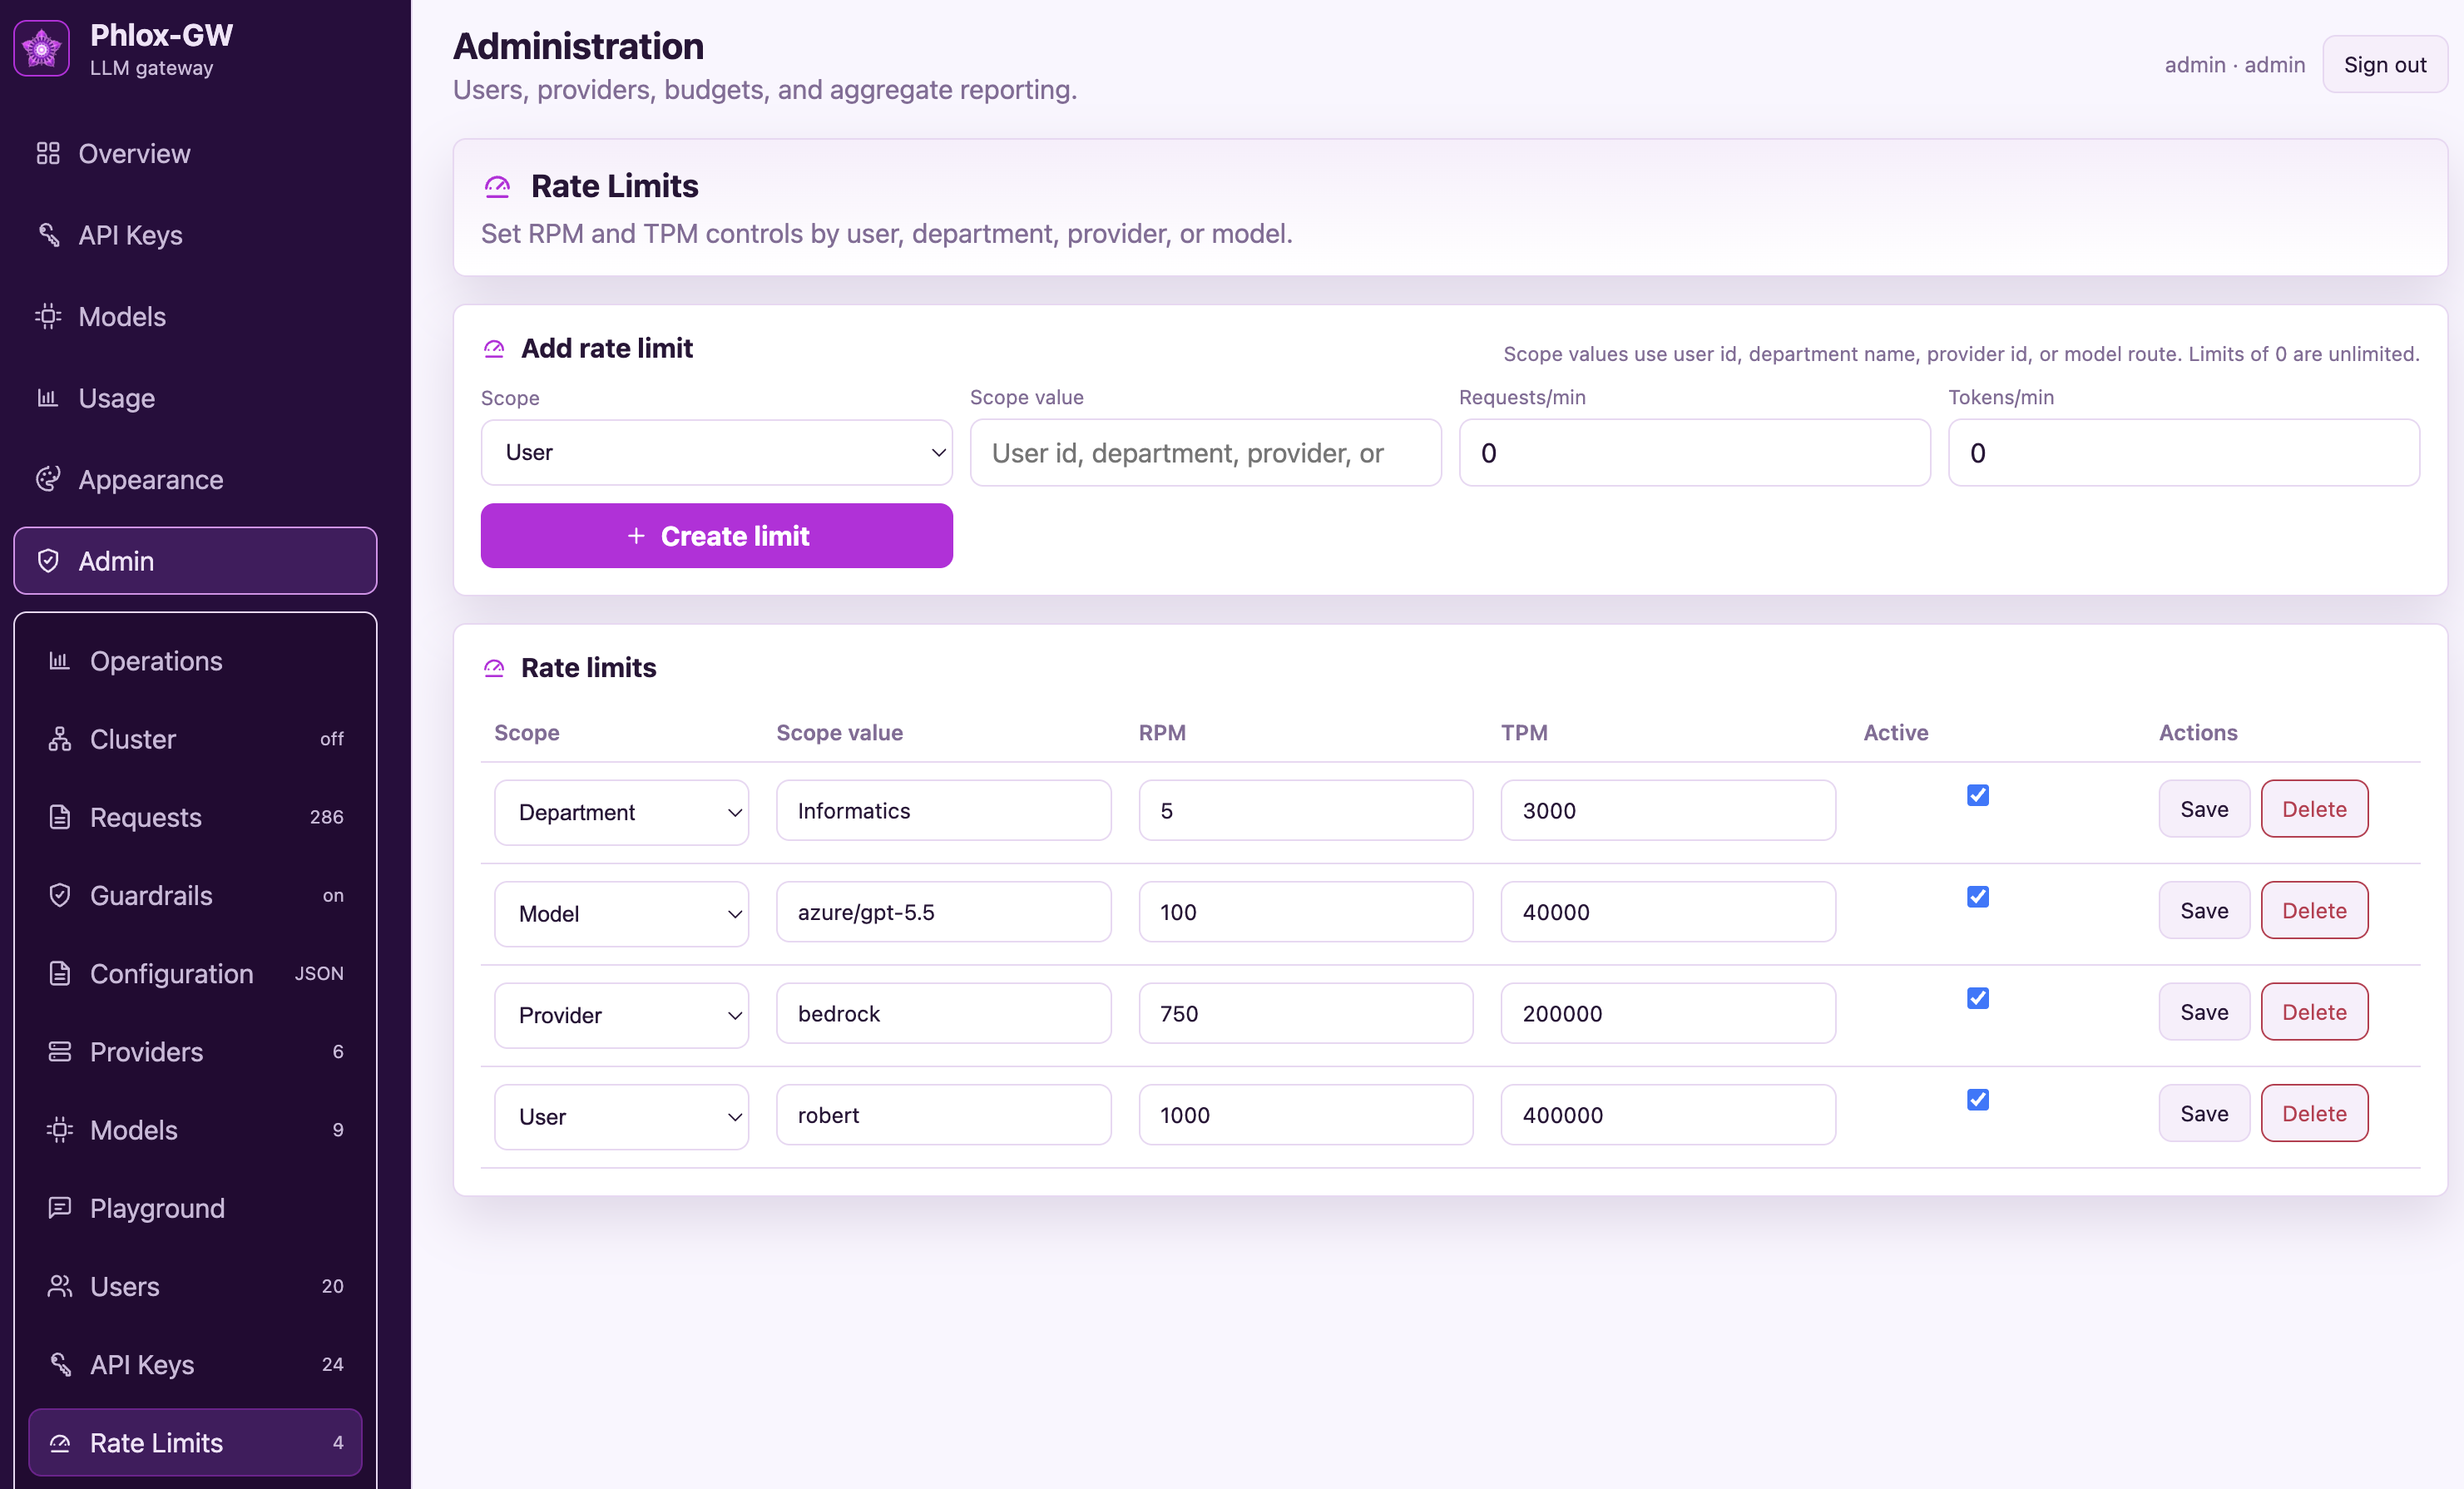The height and width of the screenshot is (1489, 2464).
Task: Click the chat icon beside Playground
Action: click(60, 1207)
